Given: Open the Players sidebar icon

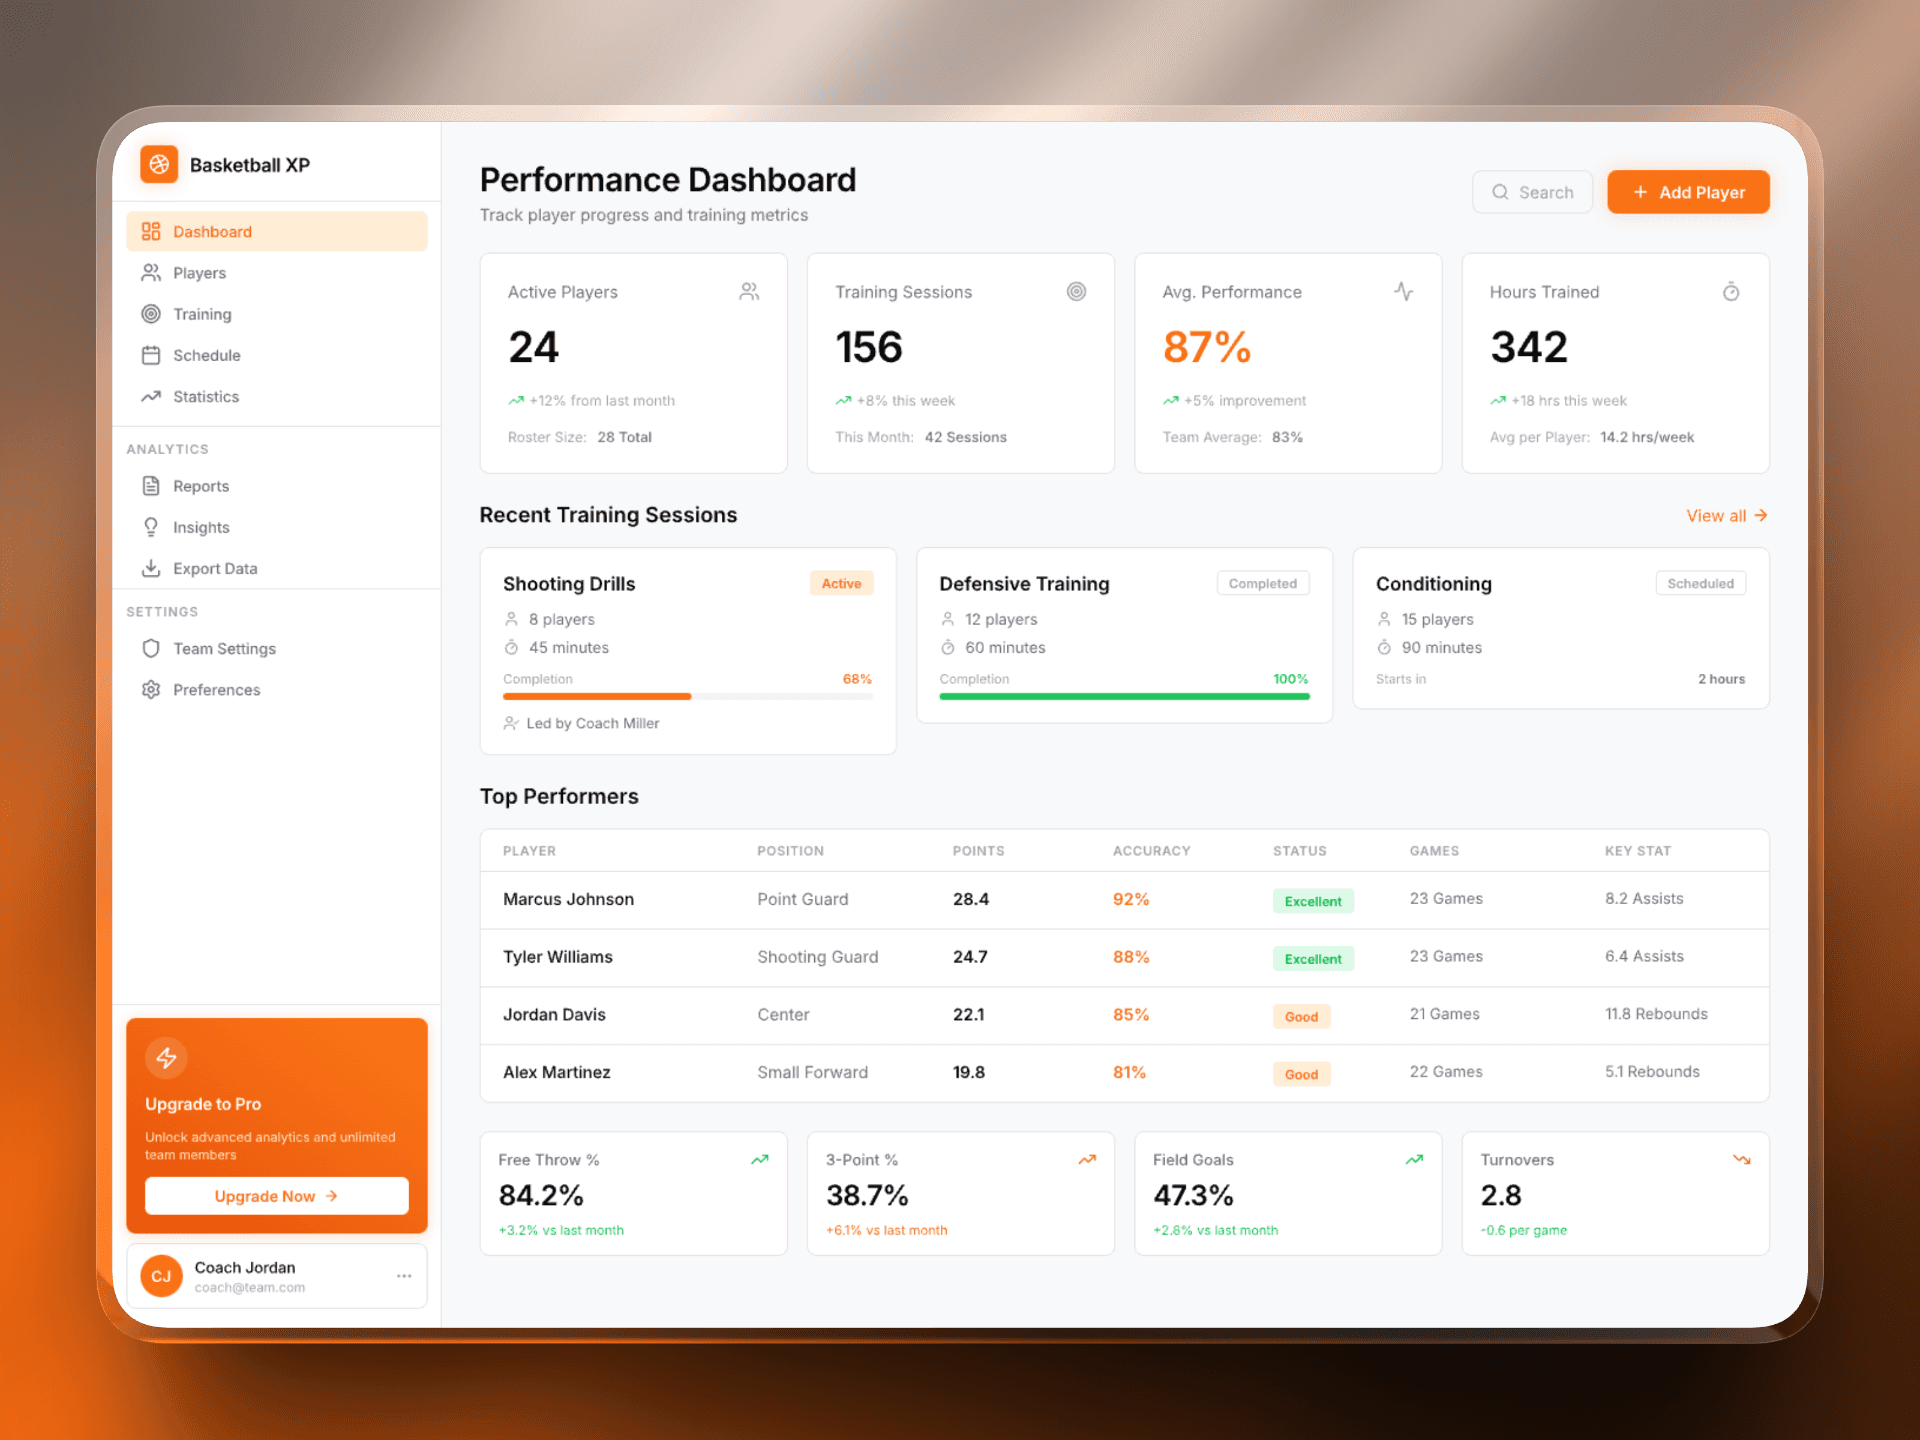Looking at the screenshot, I should (x=151, y=273).
